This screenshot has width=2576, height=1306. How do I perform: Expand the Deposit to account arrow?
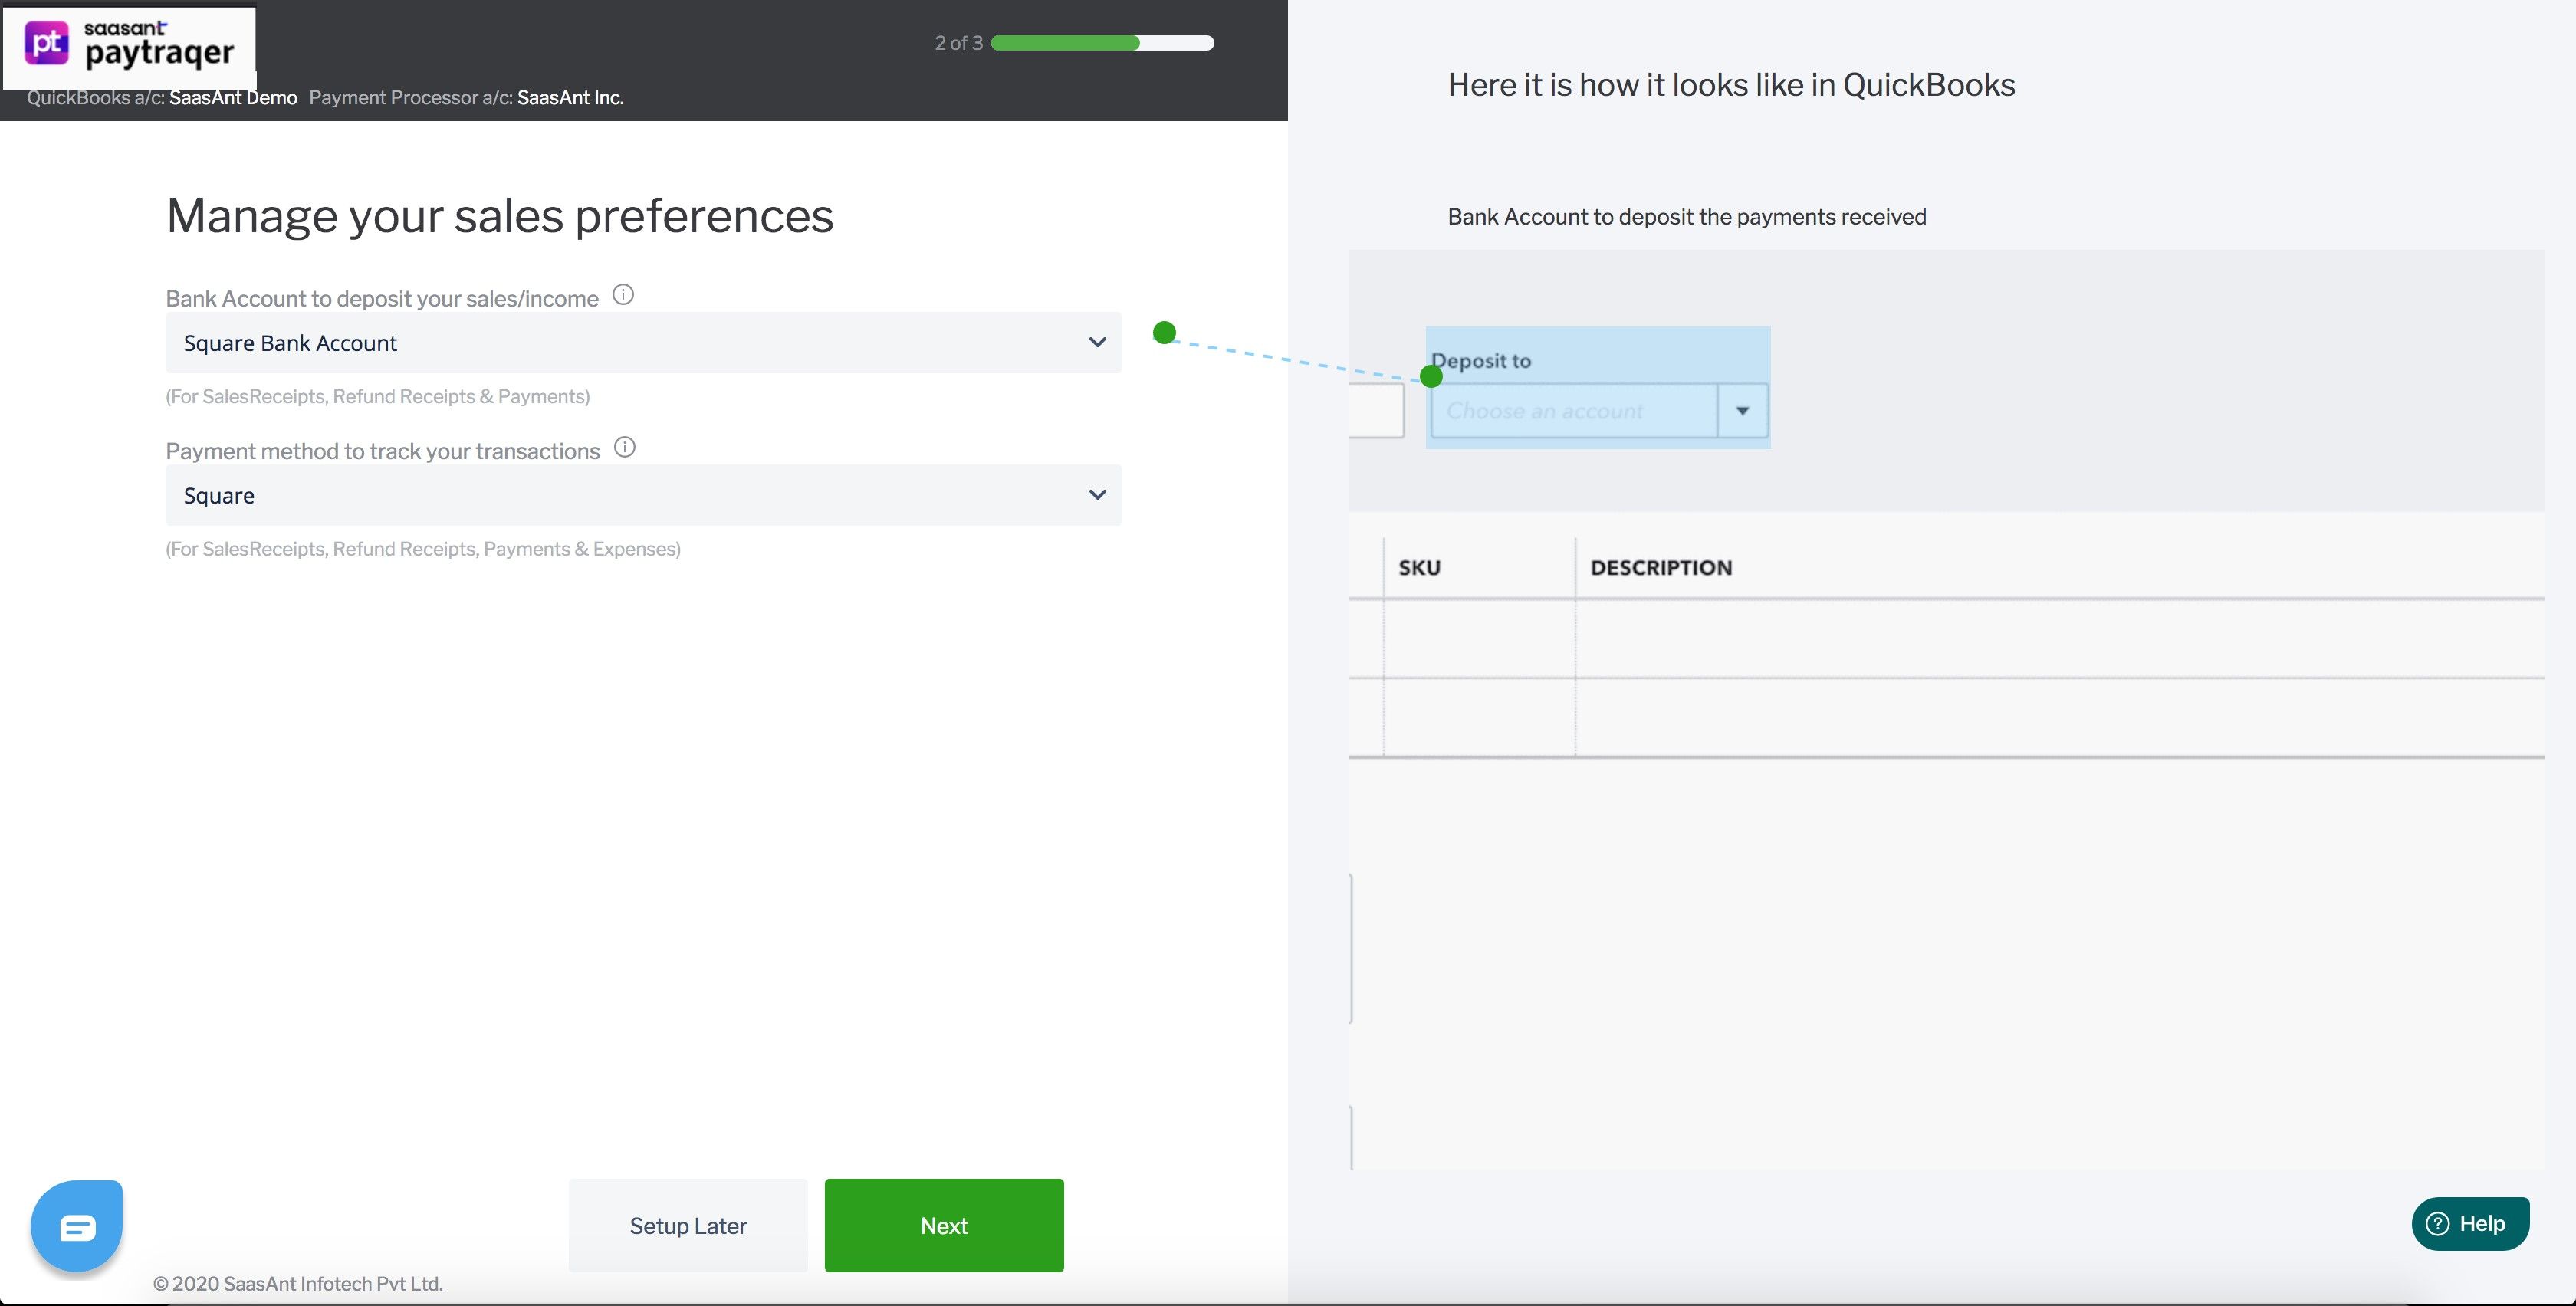coord(1742,411)
